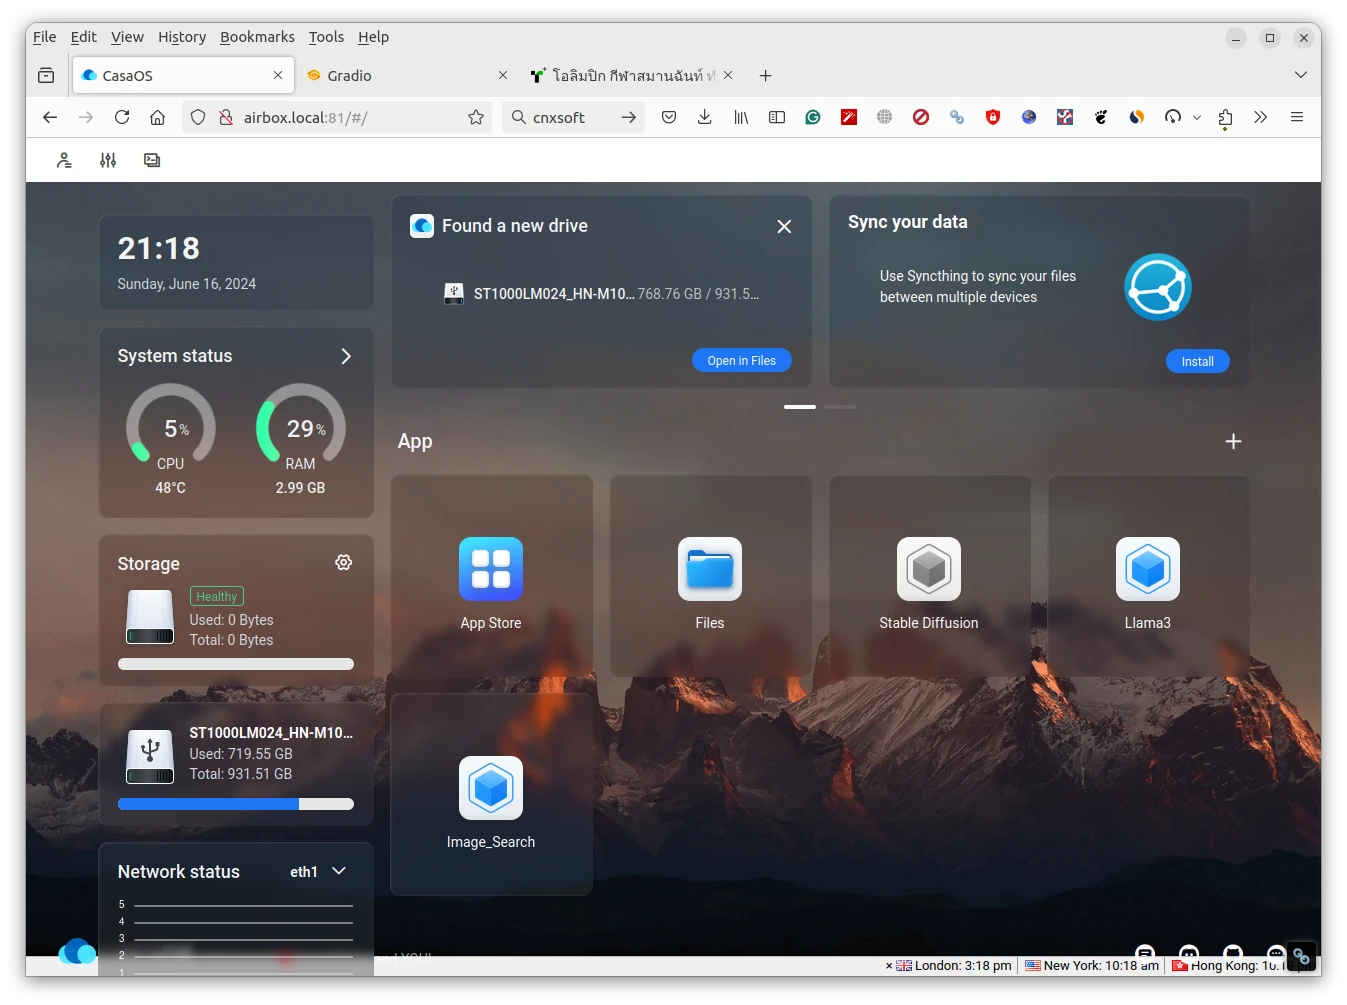The height and width of the screenshot is (1005, 1347).
Task: Expand System status details chevron
Action: click(x=346, y=356)
